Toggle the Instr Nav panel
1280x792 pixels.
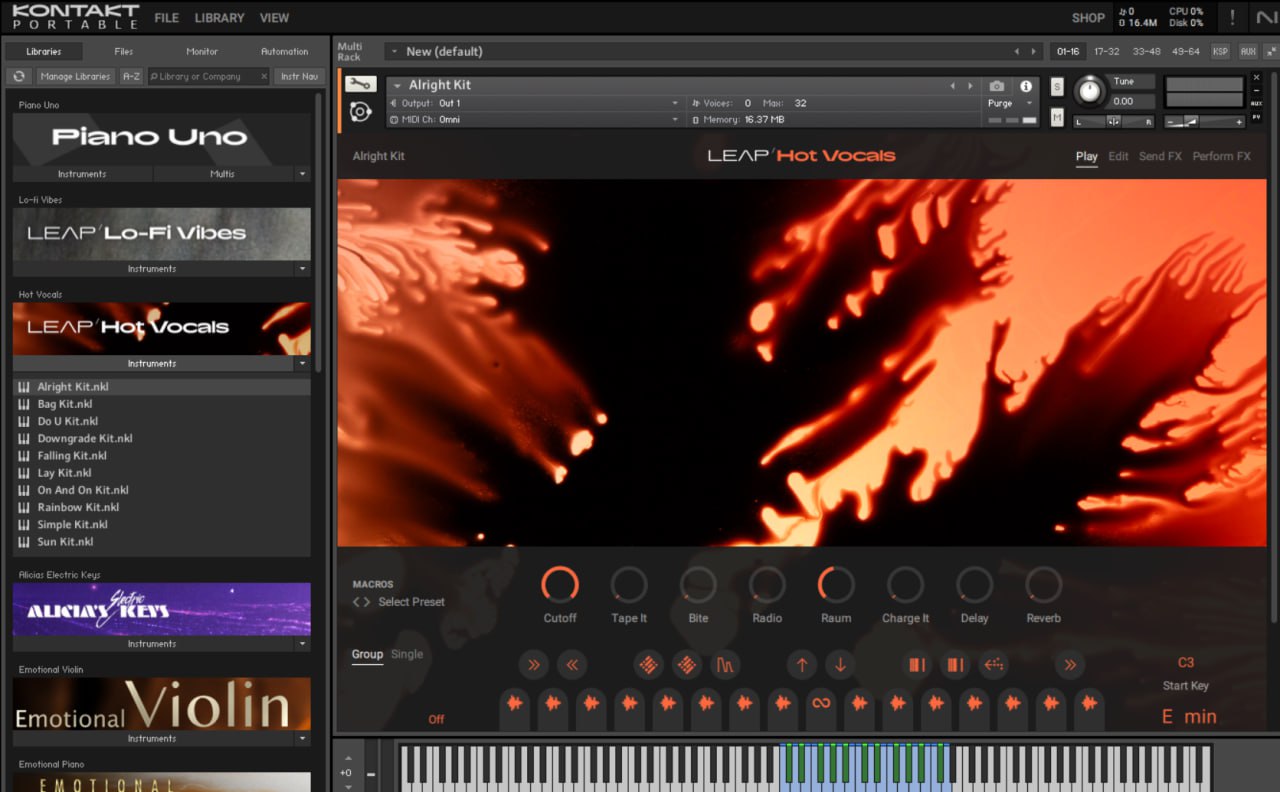299,76
